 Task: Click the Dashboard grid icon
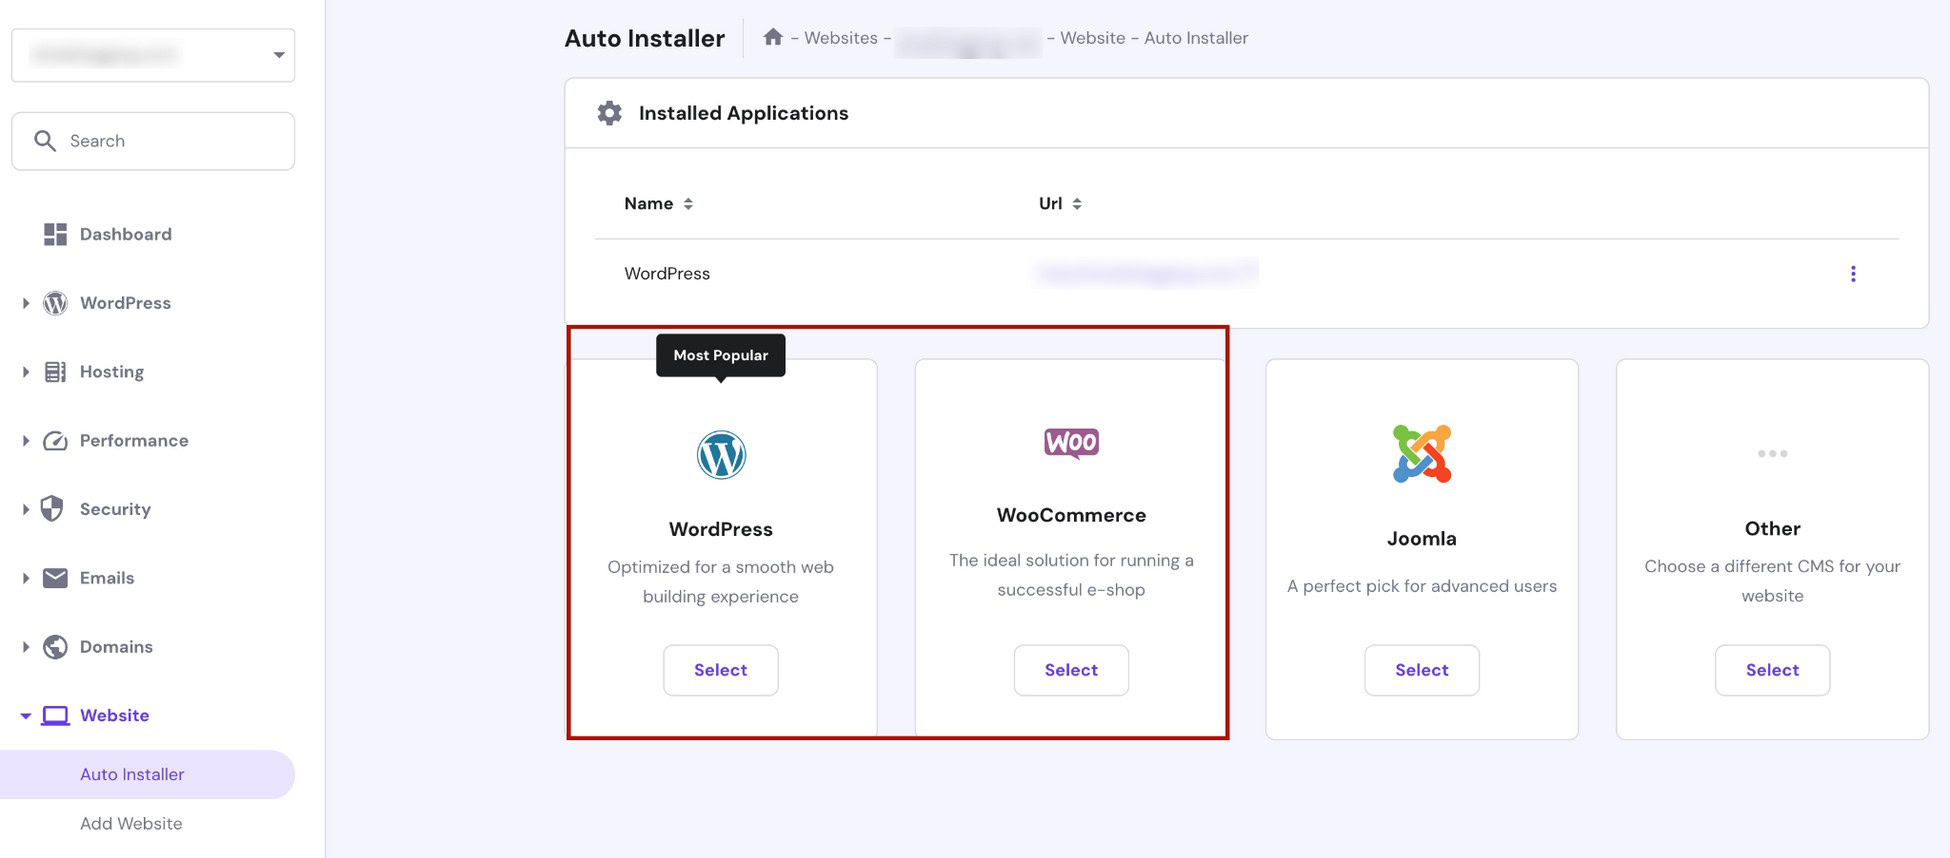tap(55, 234)
